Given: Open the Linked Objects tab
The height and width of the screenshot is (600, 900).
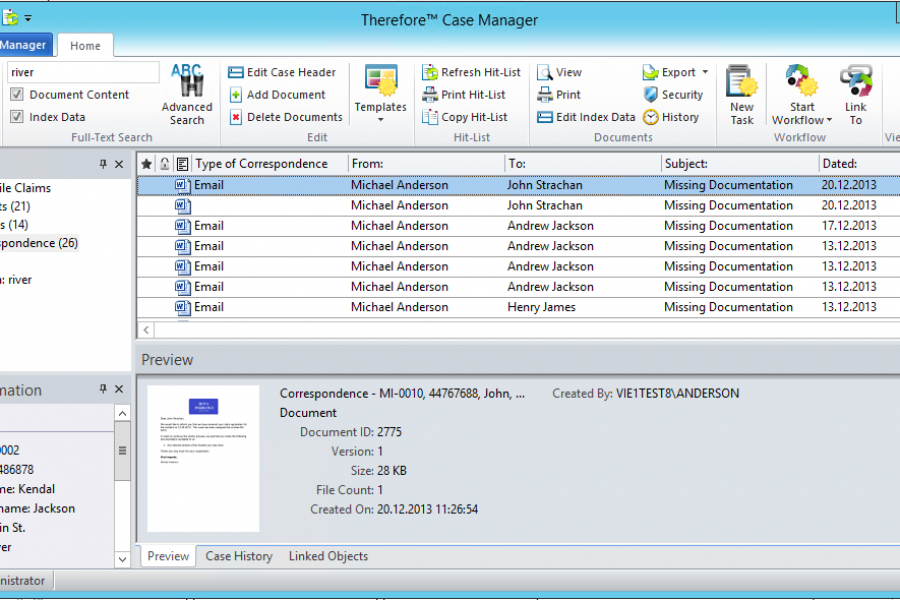Looking at the screenshot, I should click(x=328, y=556).
